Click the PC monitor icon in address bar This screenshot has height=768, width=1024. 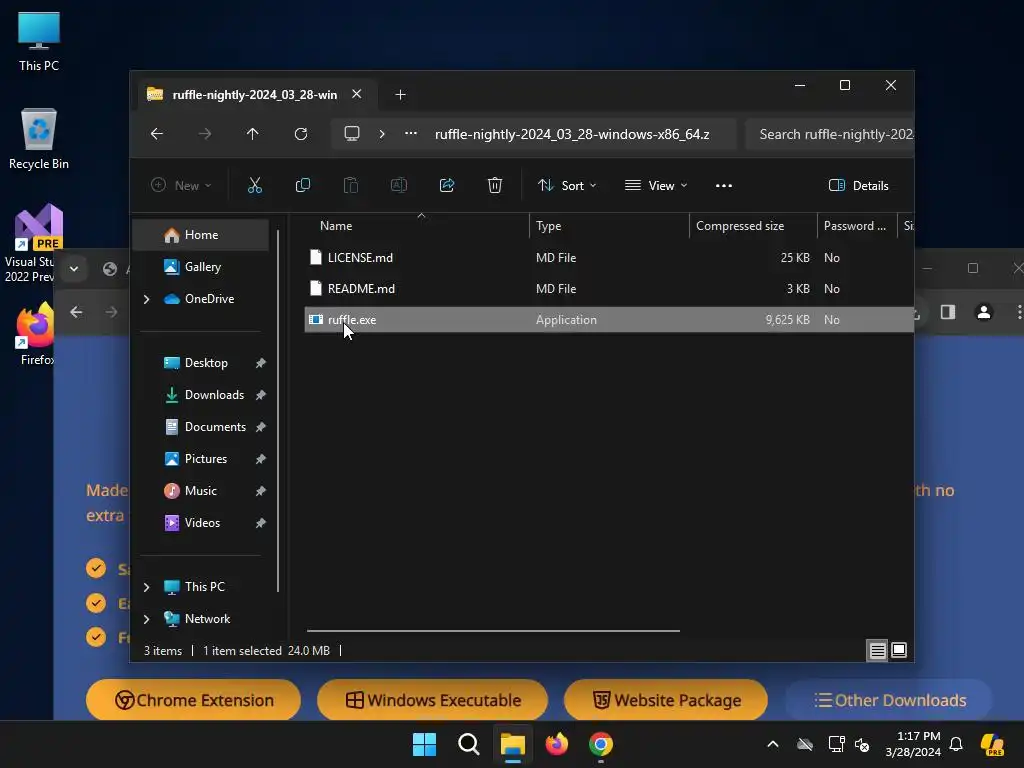point(352,134)
